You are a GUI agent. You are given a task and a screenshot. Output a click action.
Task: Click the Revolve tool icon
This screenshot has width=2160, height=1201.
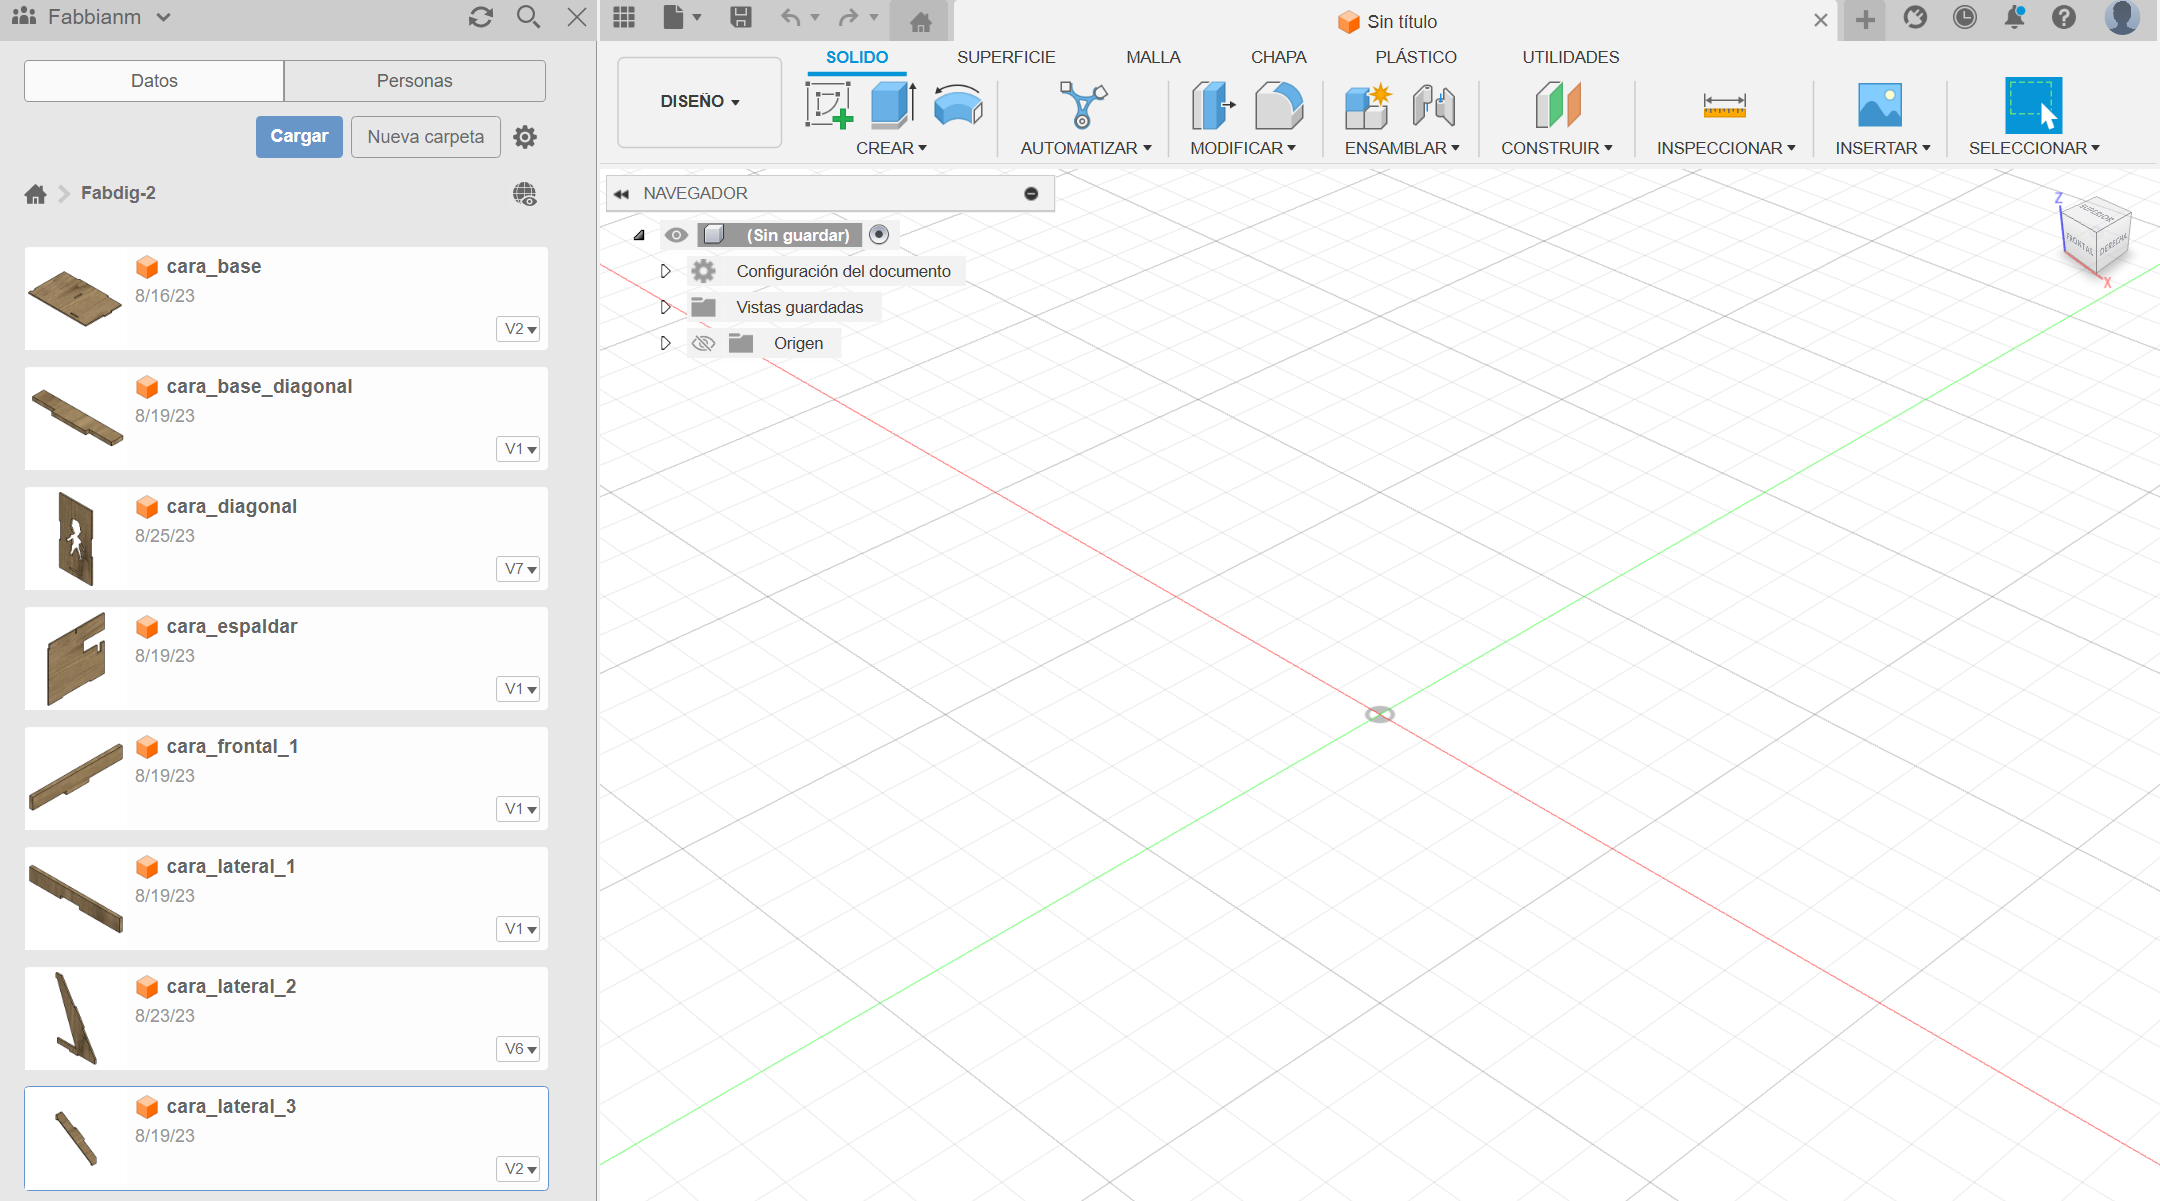tap(957, 105)
